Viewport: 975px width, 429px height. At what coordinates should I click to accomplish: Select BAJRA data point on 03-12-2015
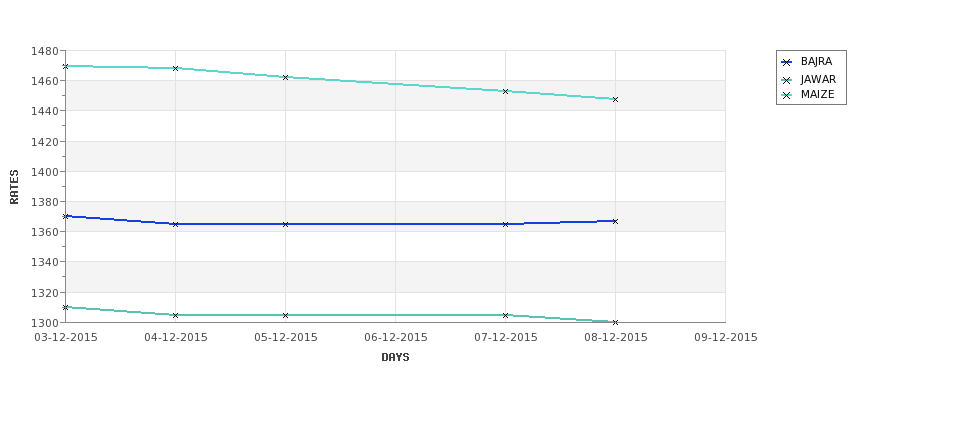tap(65, 216)
